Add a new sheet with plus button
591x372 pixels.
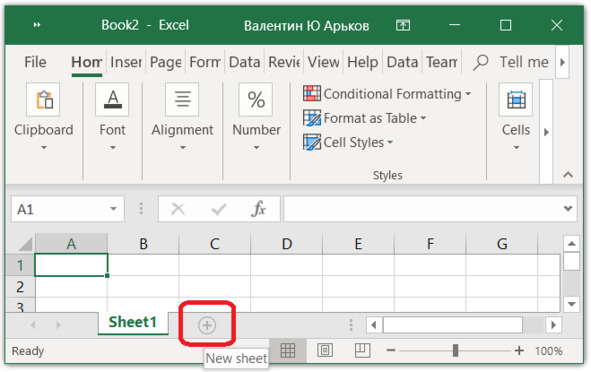click(207, 325)
